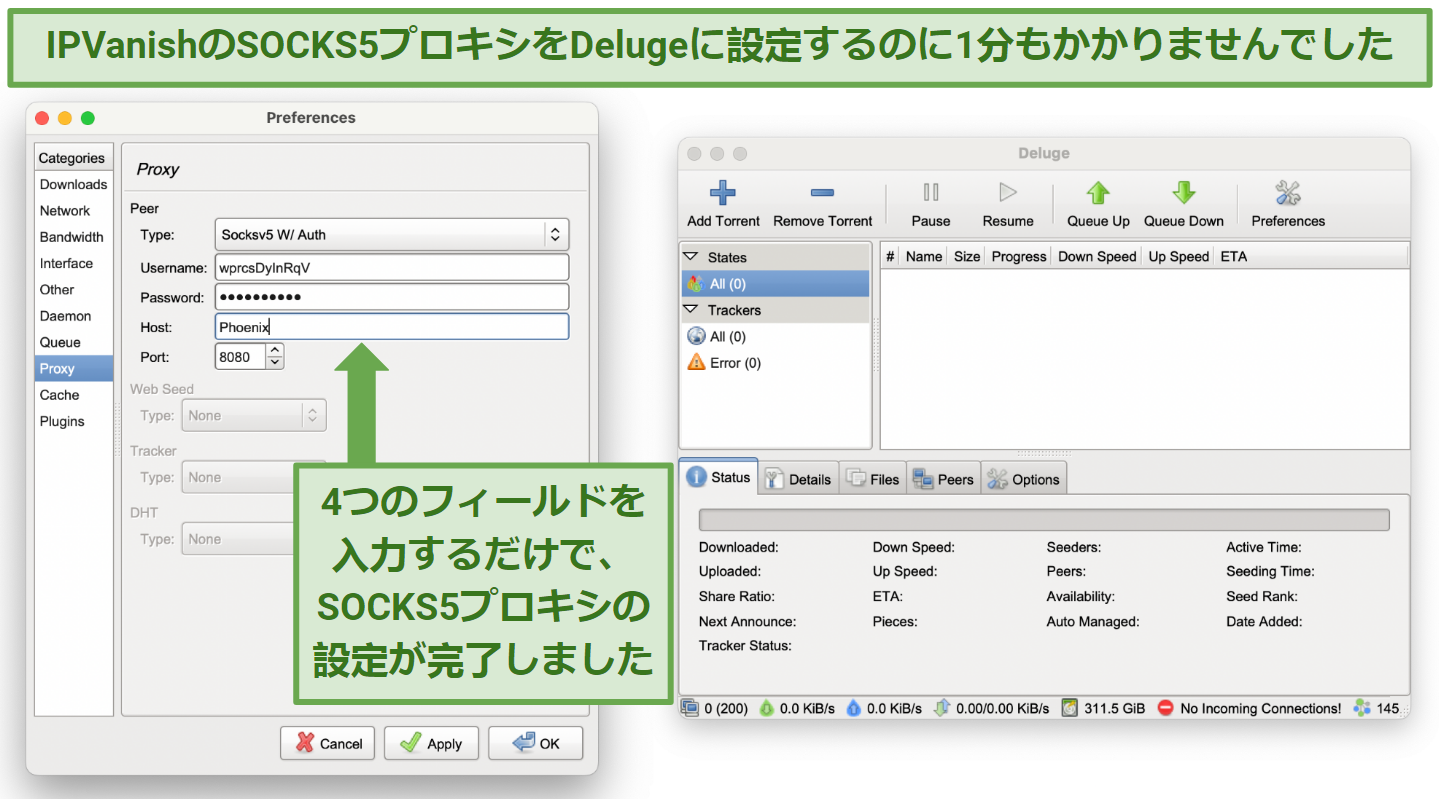
Task: Switch to the Details tab
Action: click(798, 479)
